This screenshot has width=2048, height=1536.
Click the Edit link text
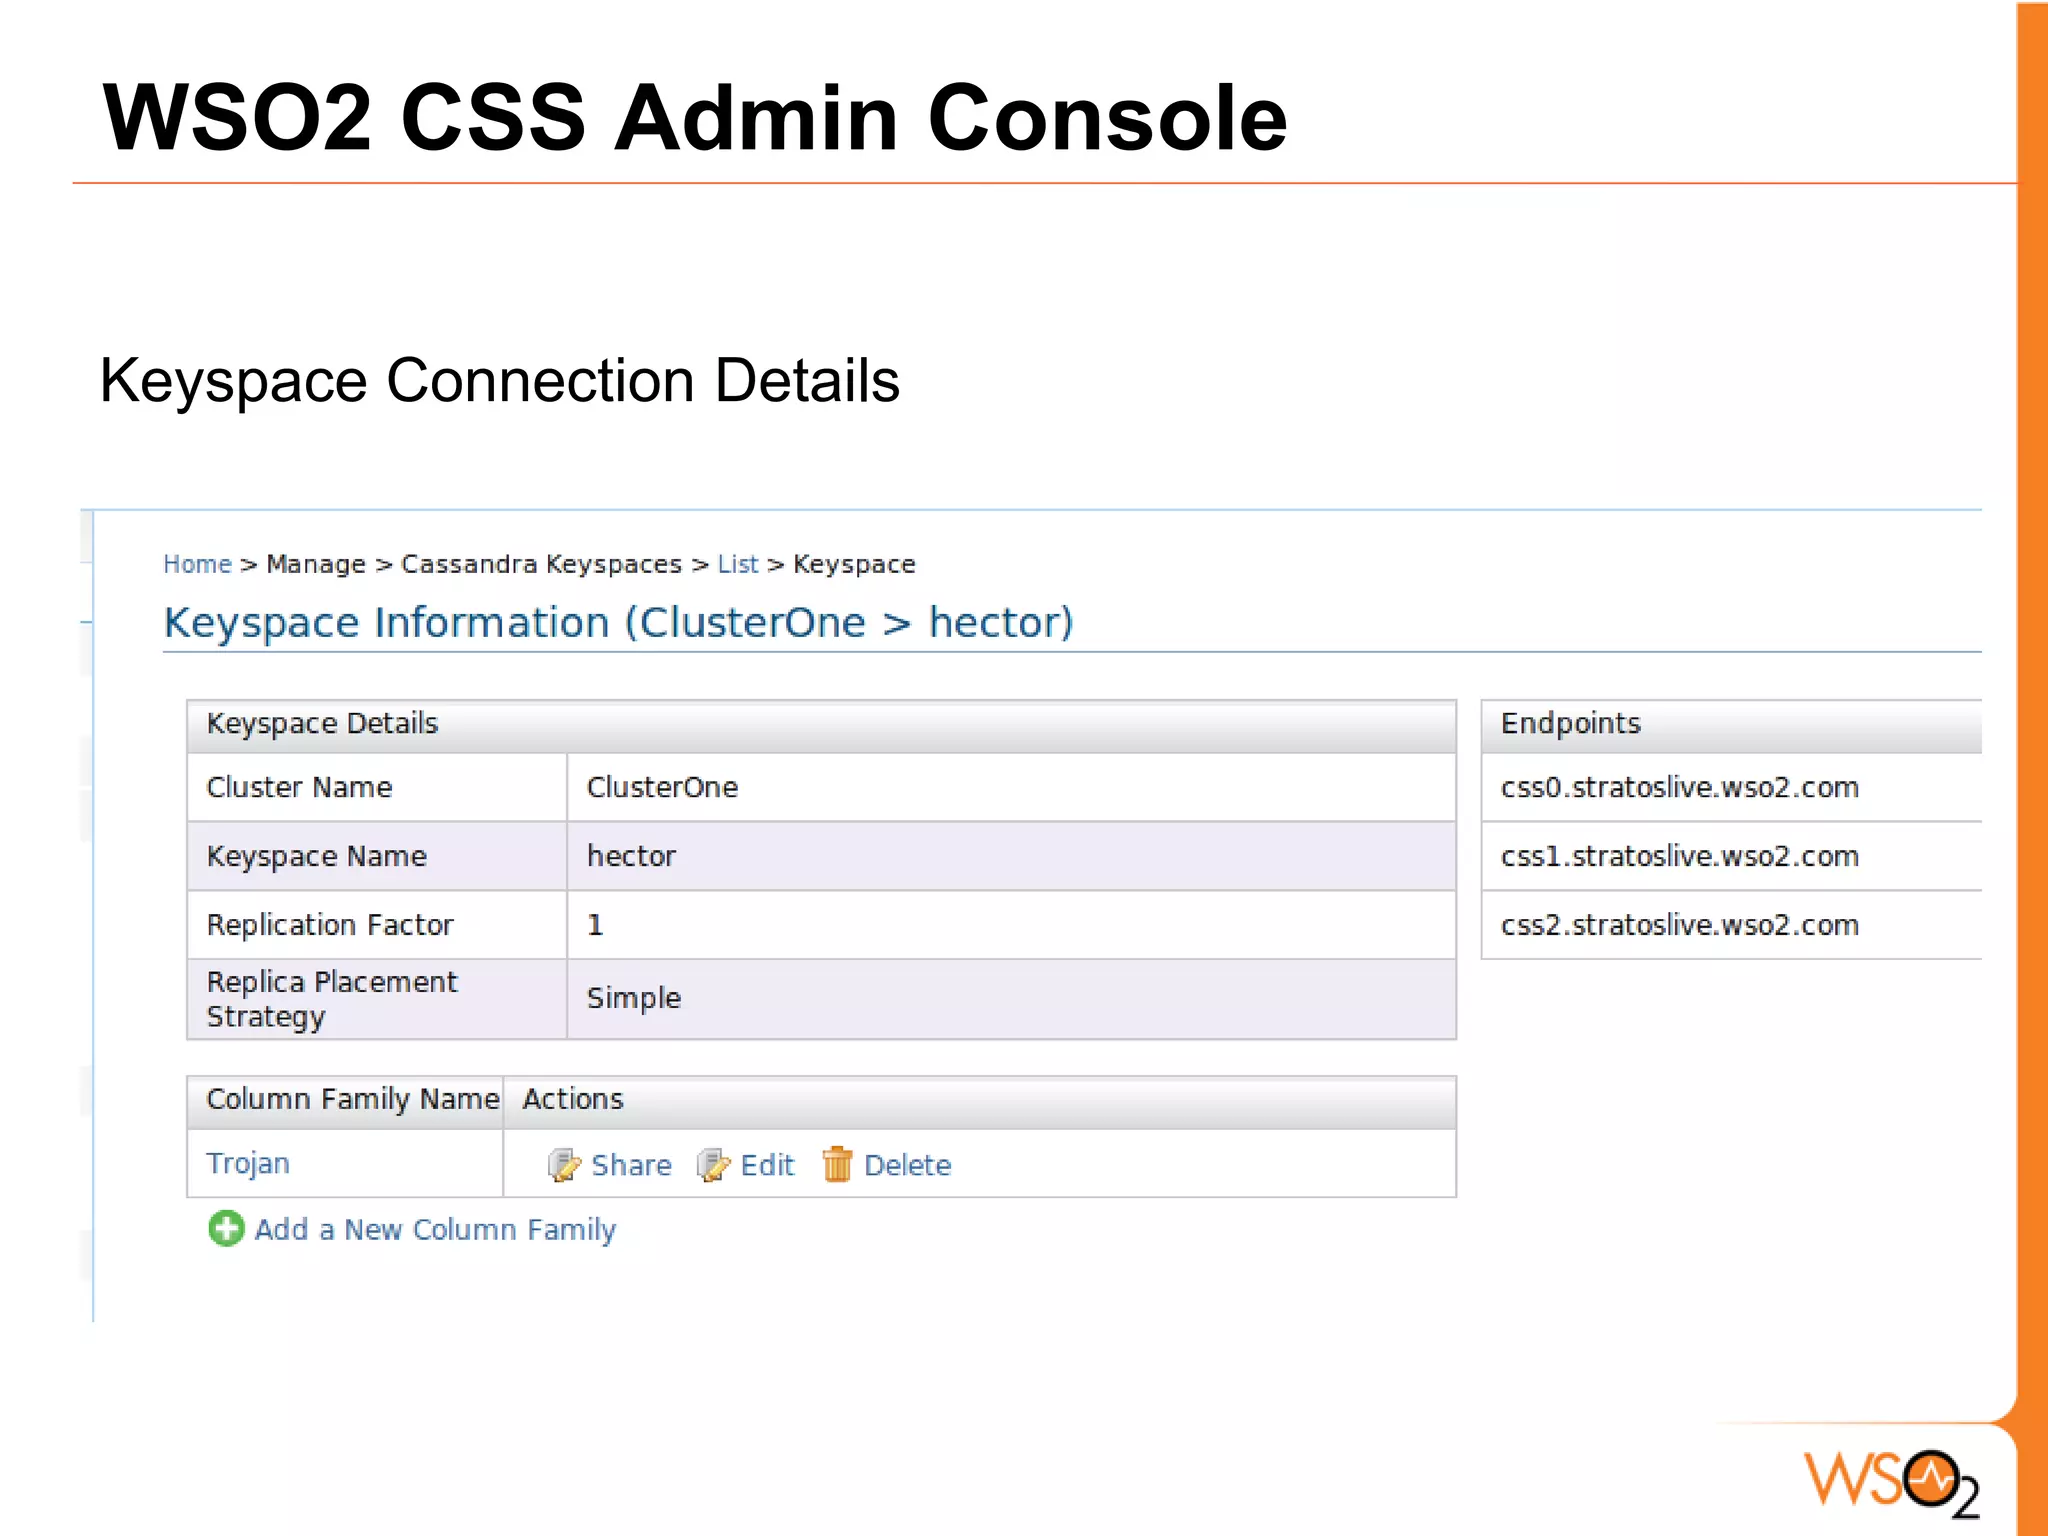tap(767, 1165)
